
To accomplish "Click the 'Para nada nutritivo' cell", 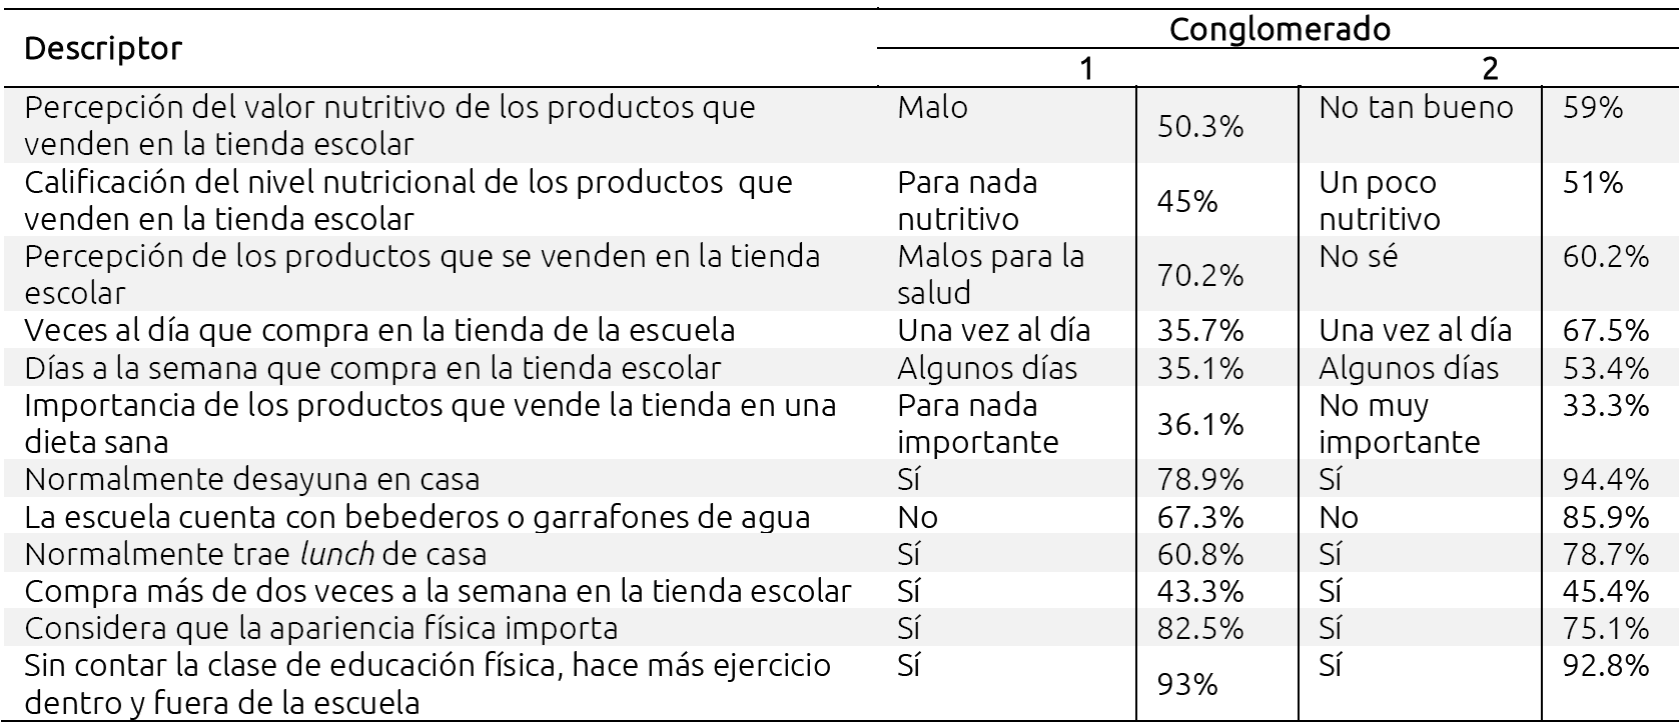I will pyautogui.click(x=968, y=200).
